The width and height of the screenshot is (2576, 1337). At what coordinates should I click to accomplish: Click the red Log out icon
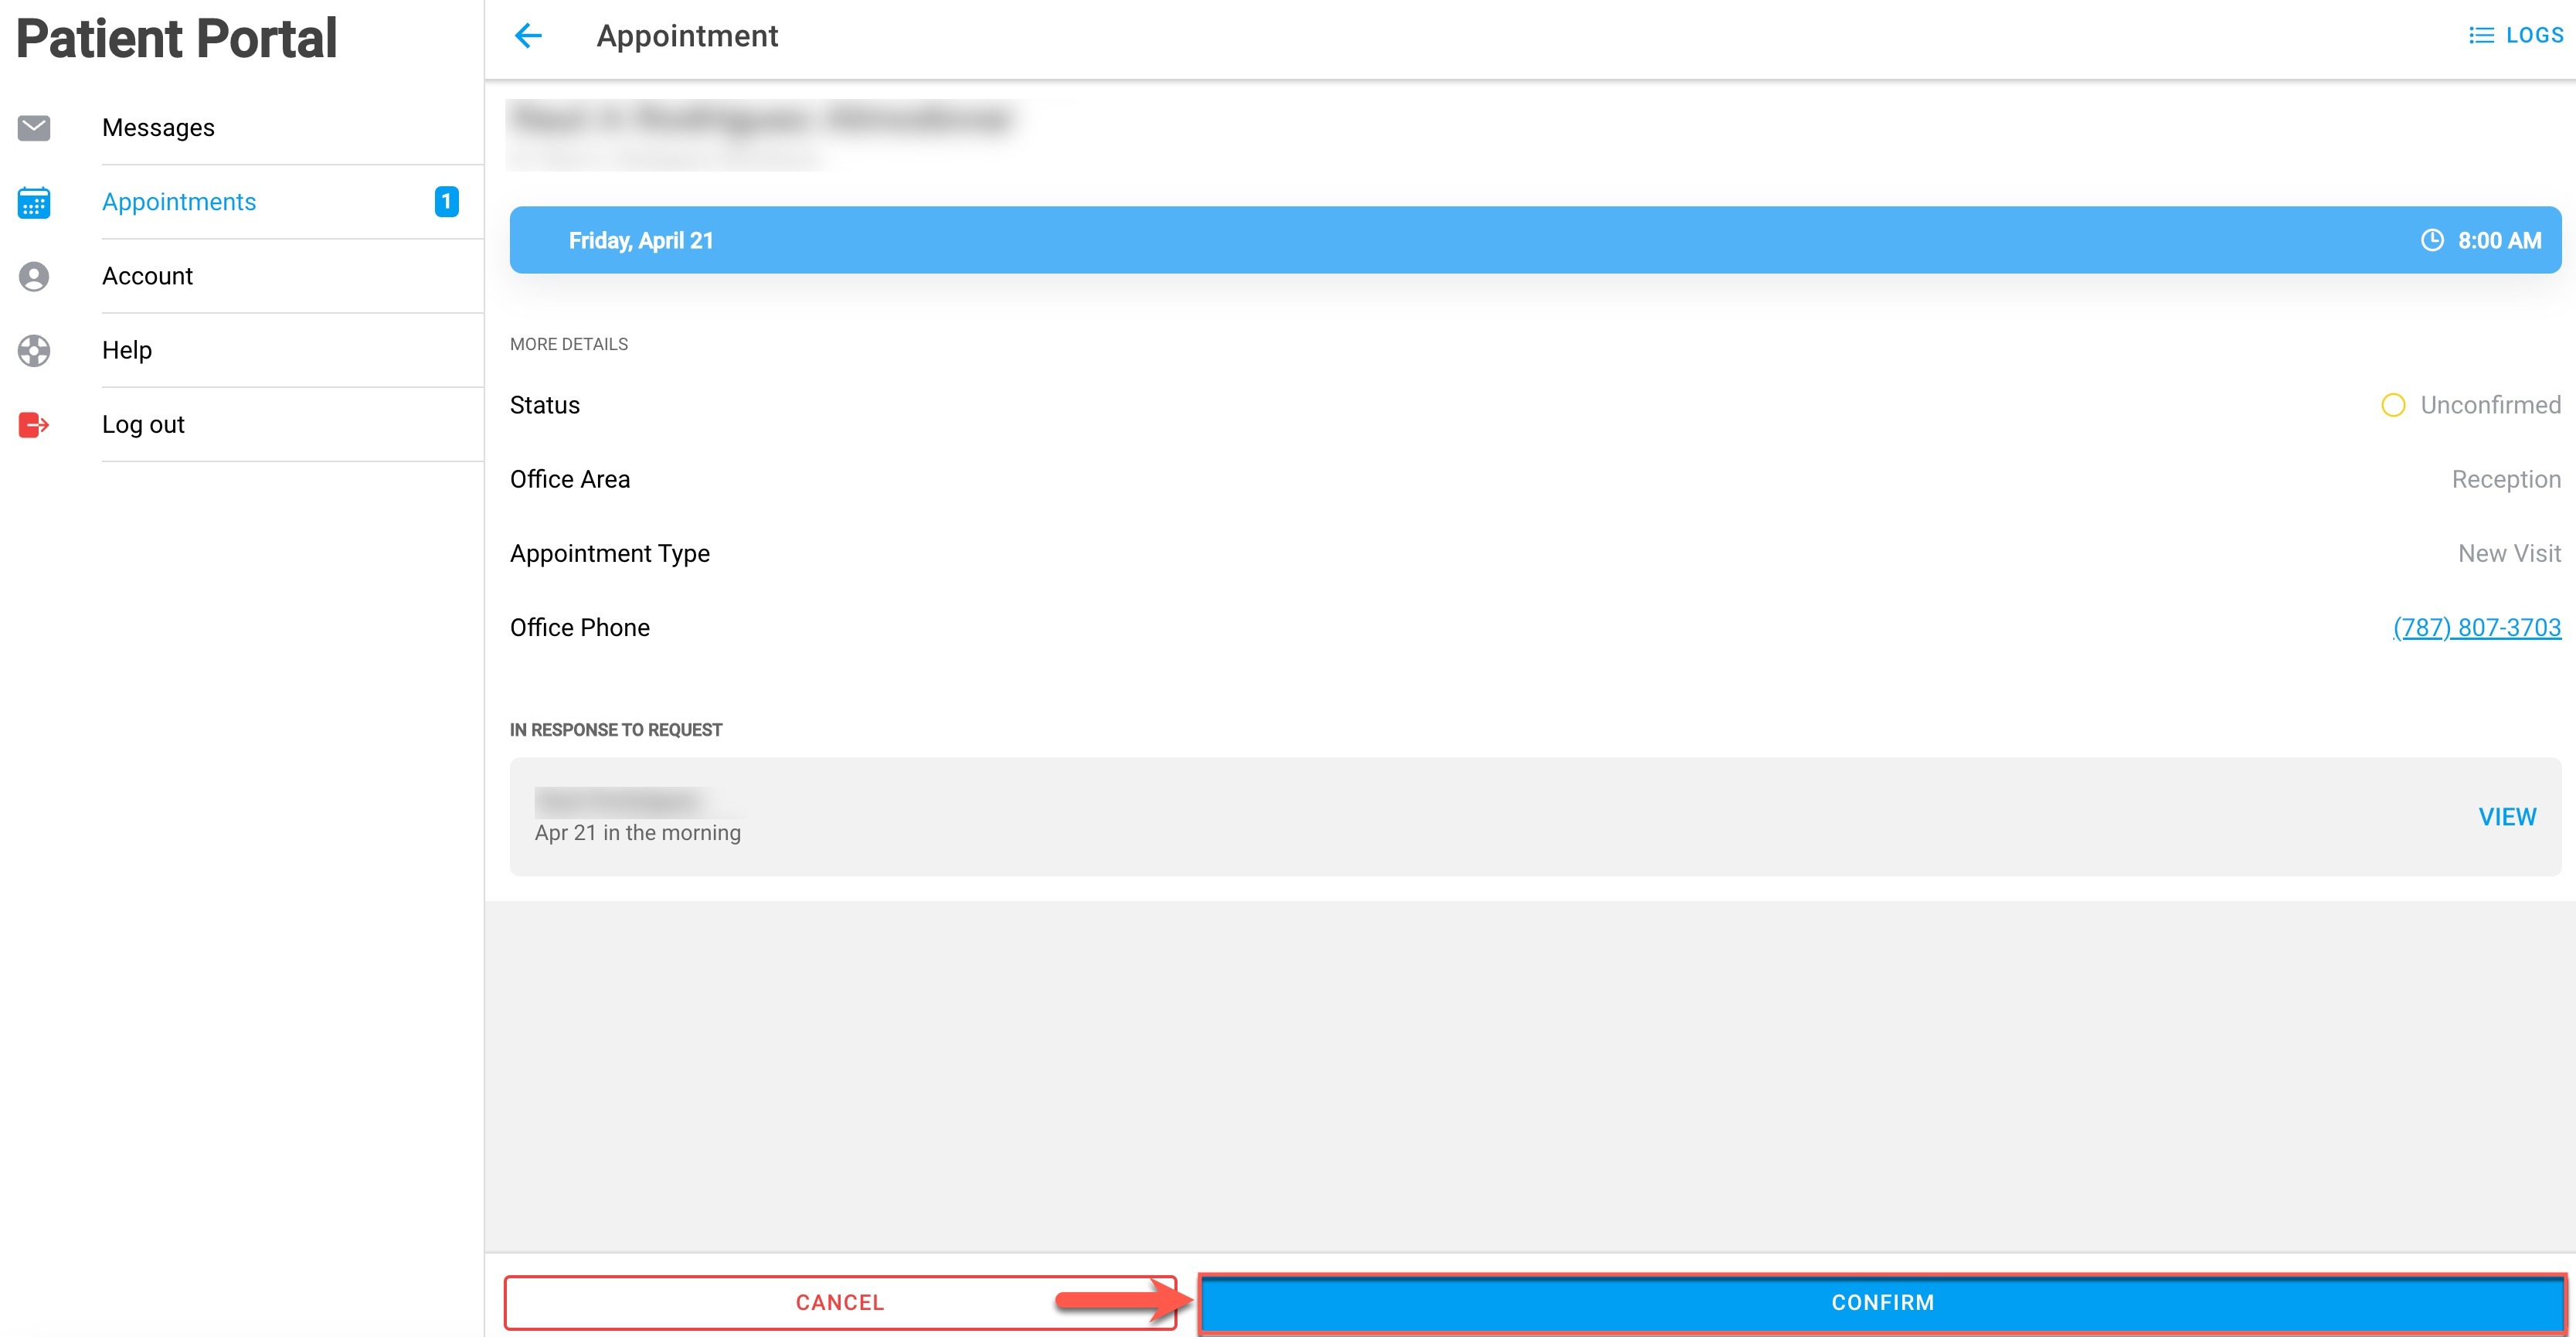(x=34, y=425)
